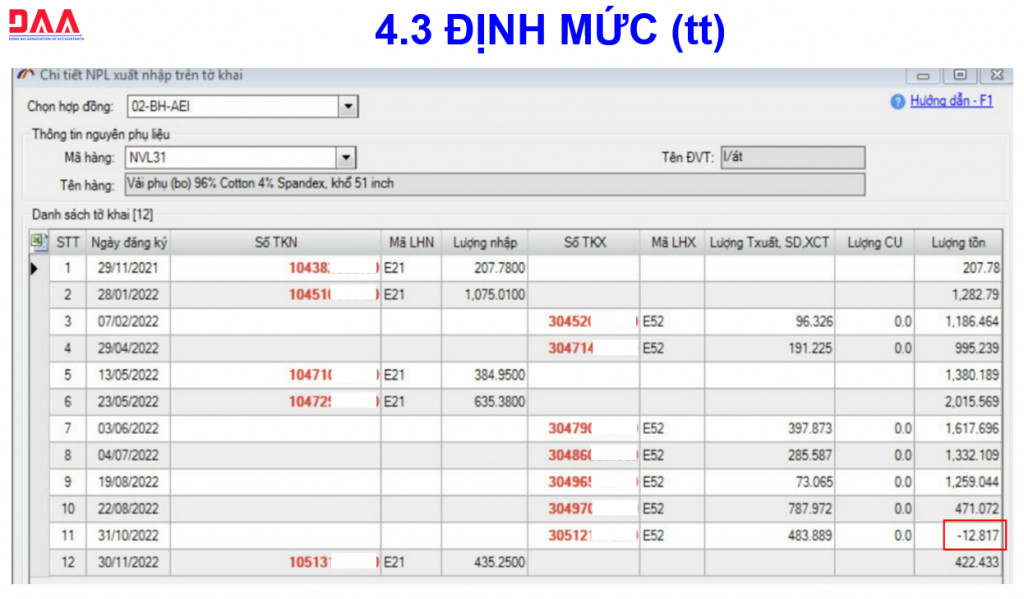Click the blue help question mark icon
1024x599 pixels.
[897, 102]
